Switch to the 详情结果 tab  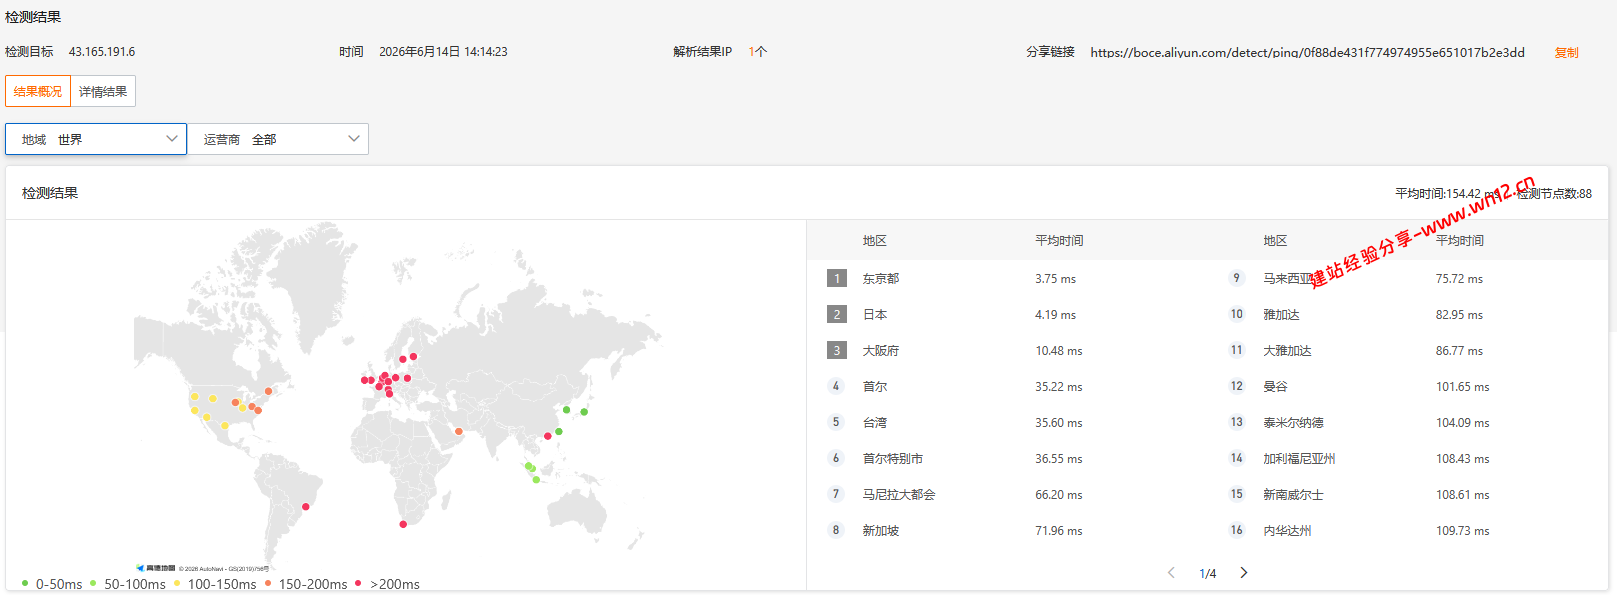(x=103, y=91)
